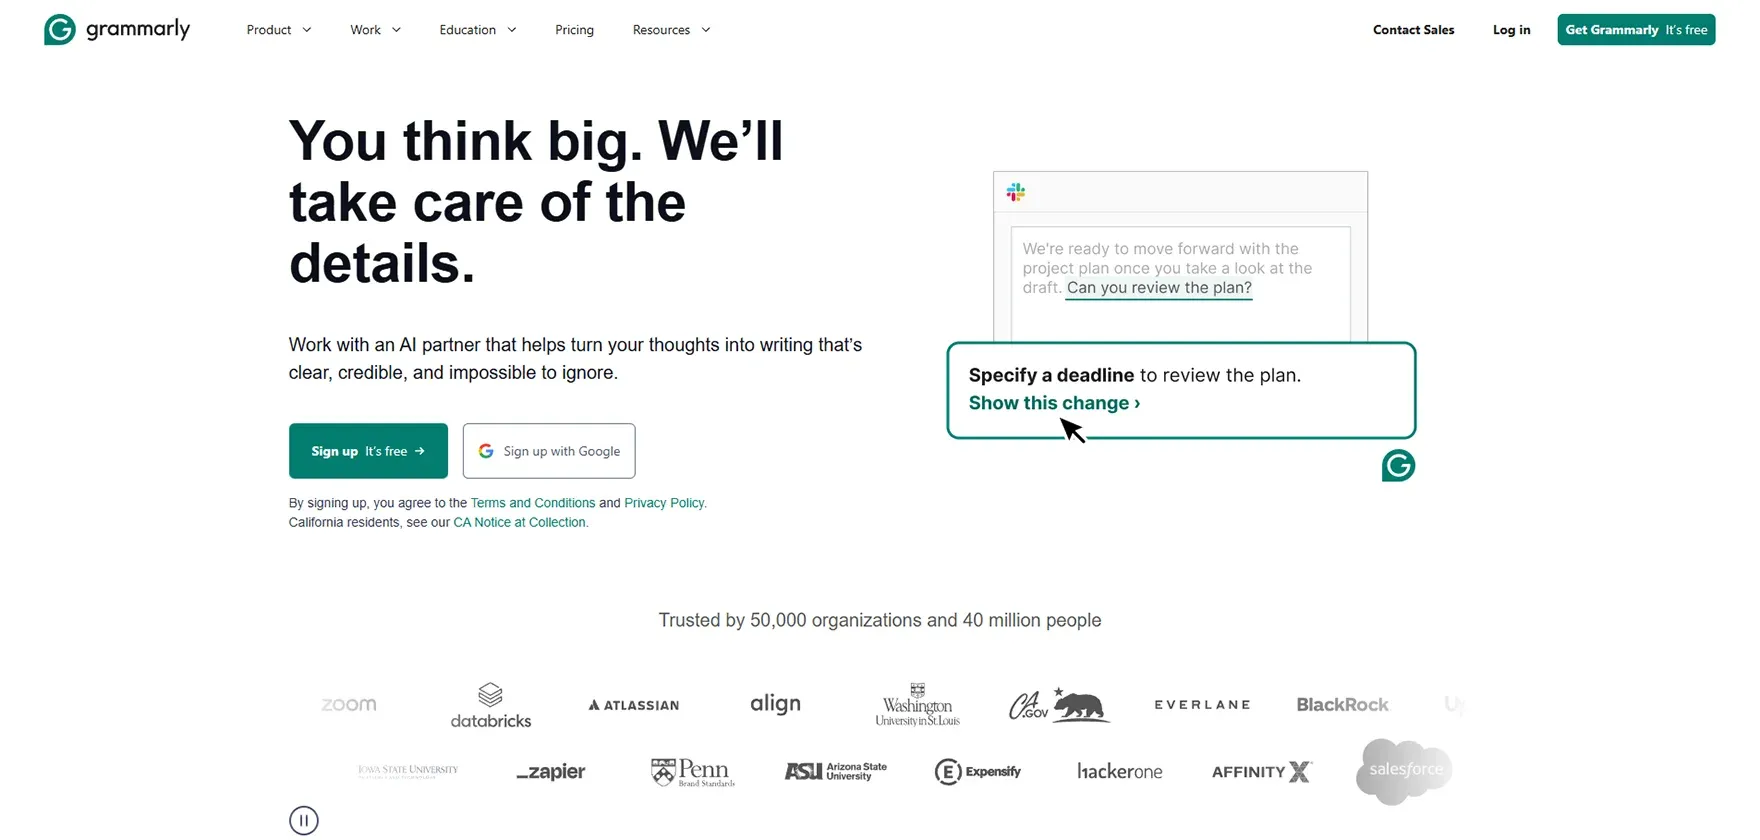Click the Affinity X logo
Image resolution: width=1760 pixels, height=840 pixels.
1261,772
